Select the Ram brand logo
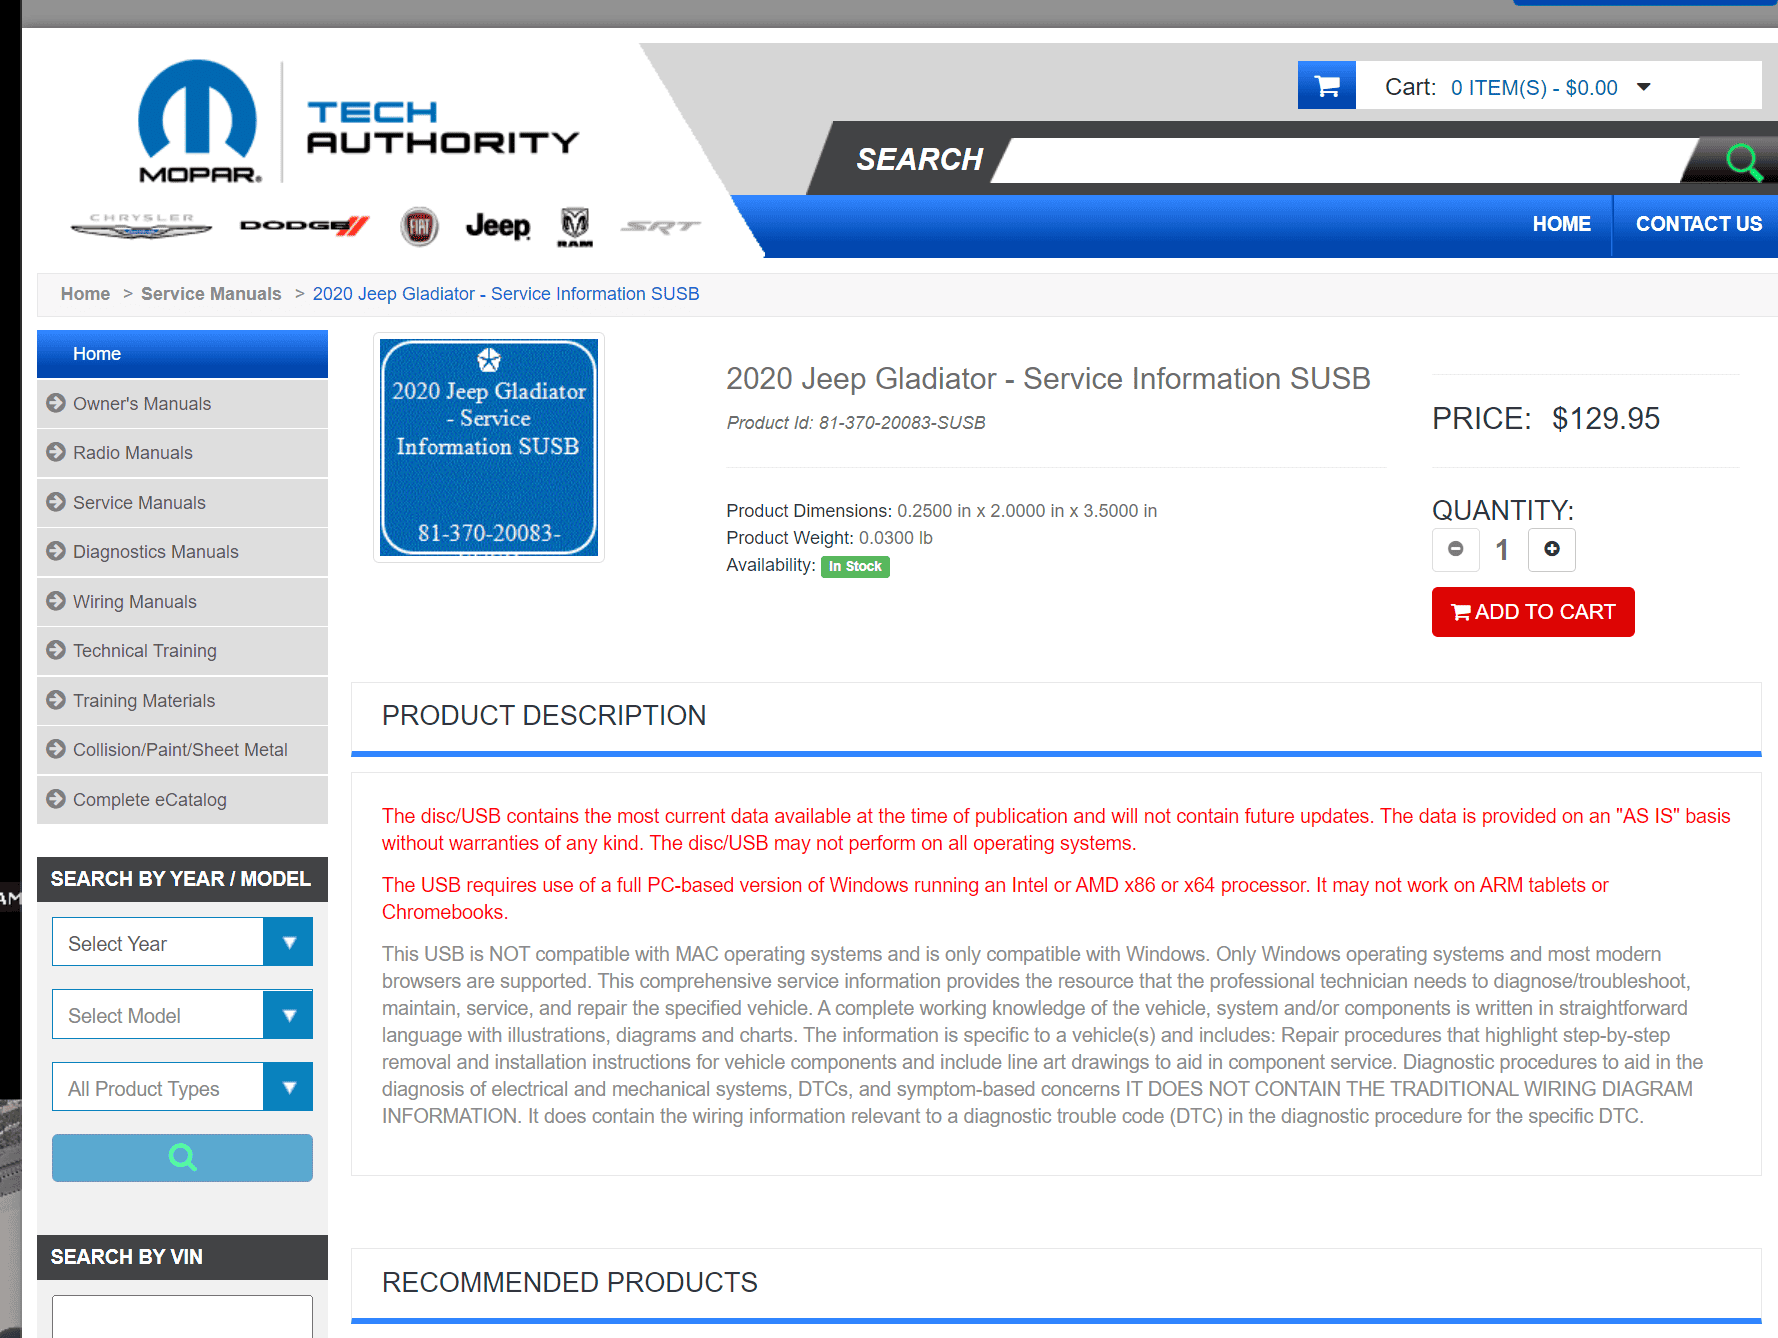This screenshot has height=1338, width=1778. click(575, 227)
